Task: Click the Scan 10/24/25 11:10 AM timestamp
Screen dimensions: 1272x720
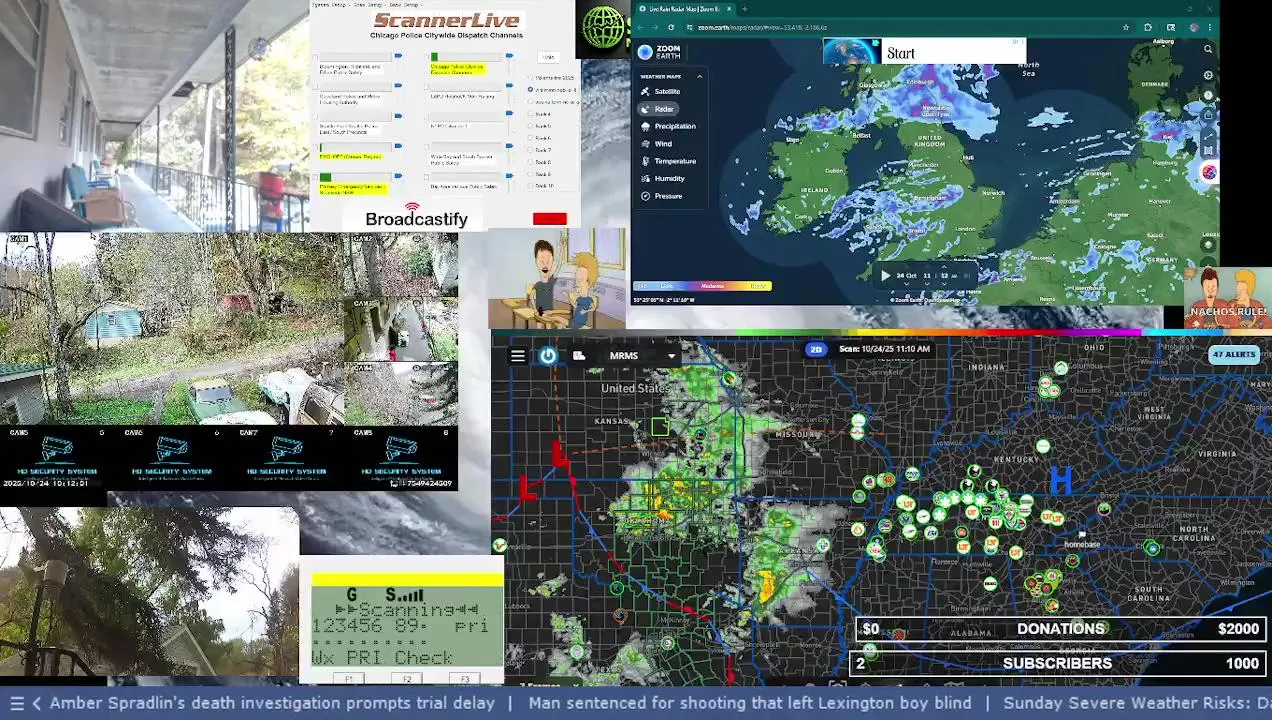Action: pyautogui.click(x=884, y=349)
